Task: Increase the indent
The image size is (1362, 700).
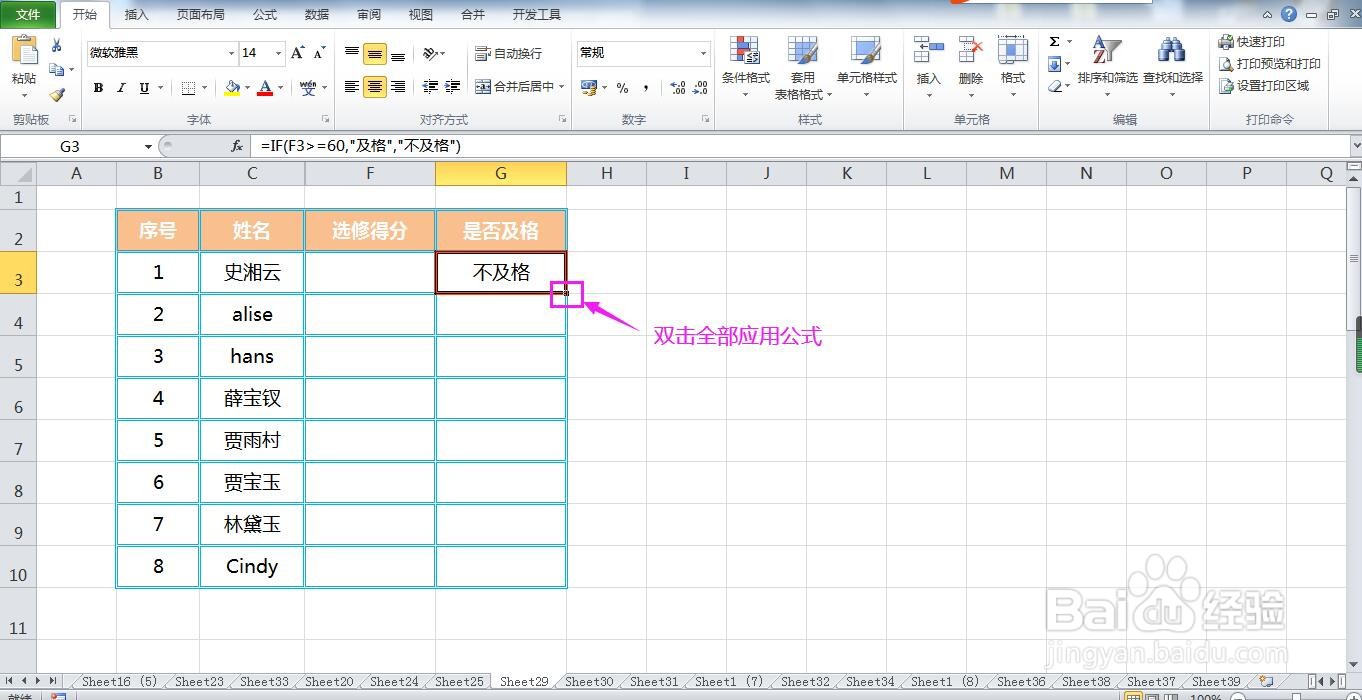Action: pyautogui.click(x=453, y=87)
